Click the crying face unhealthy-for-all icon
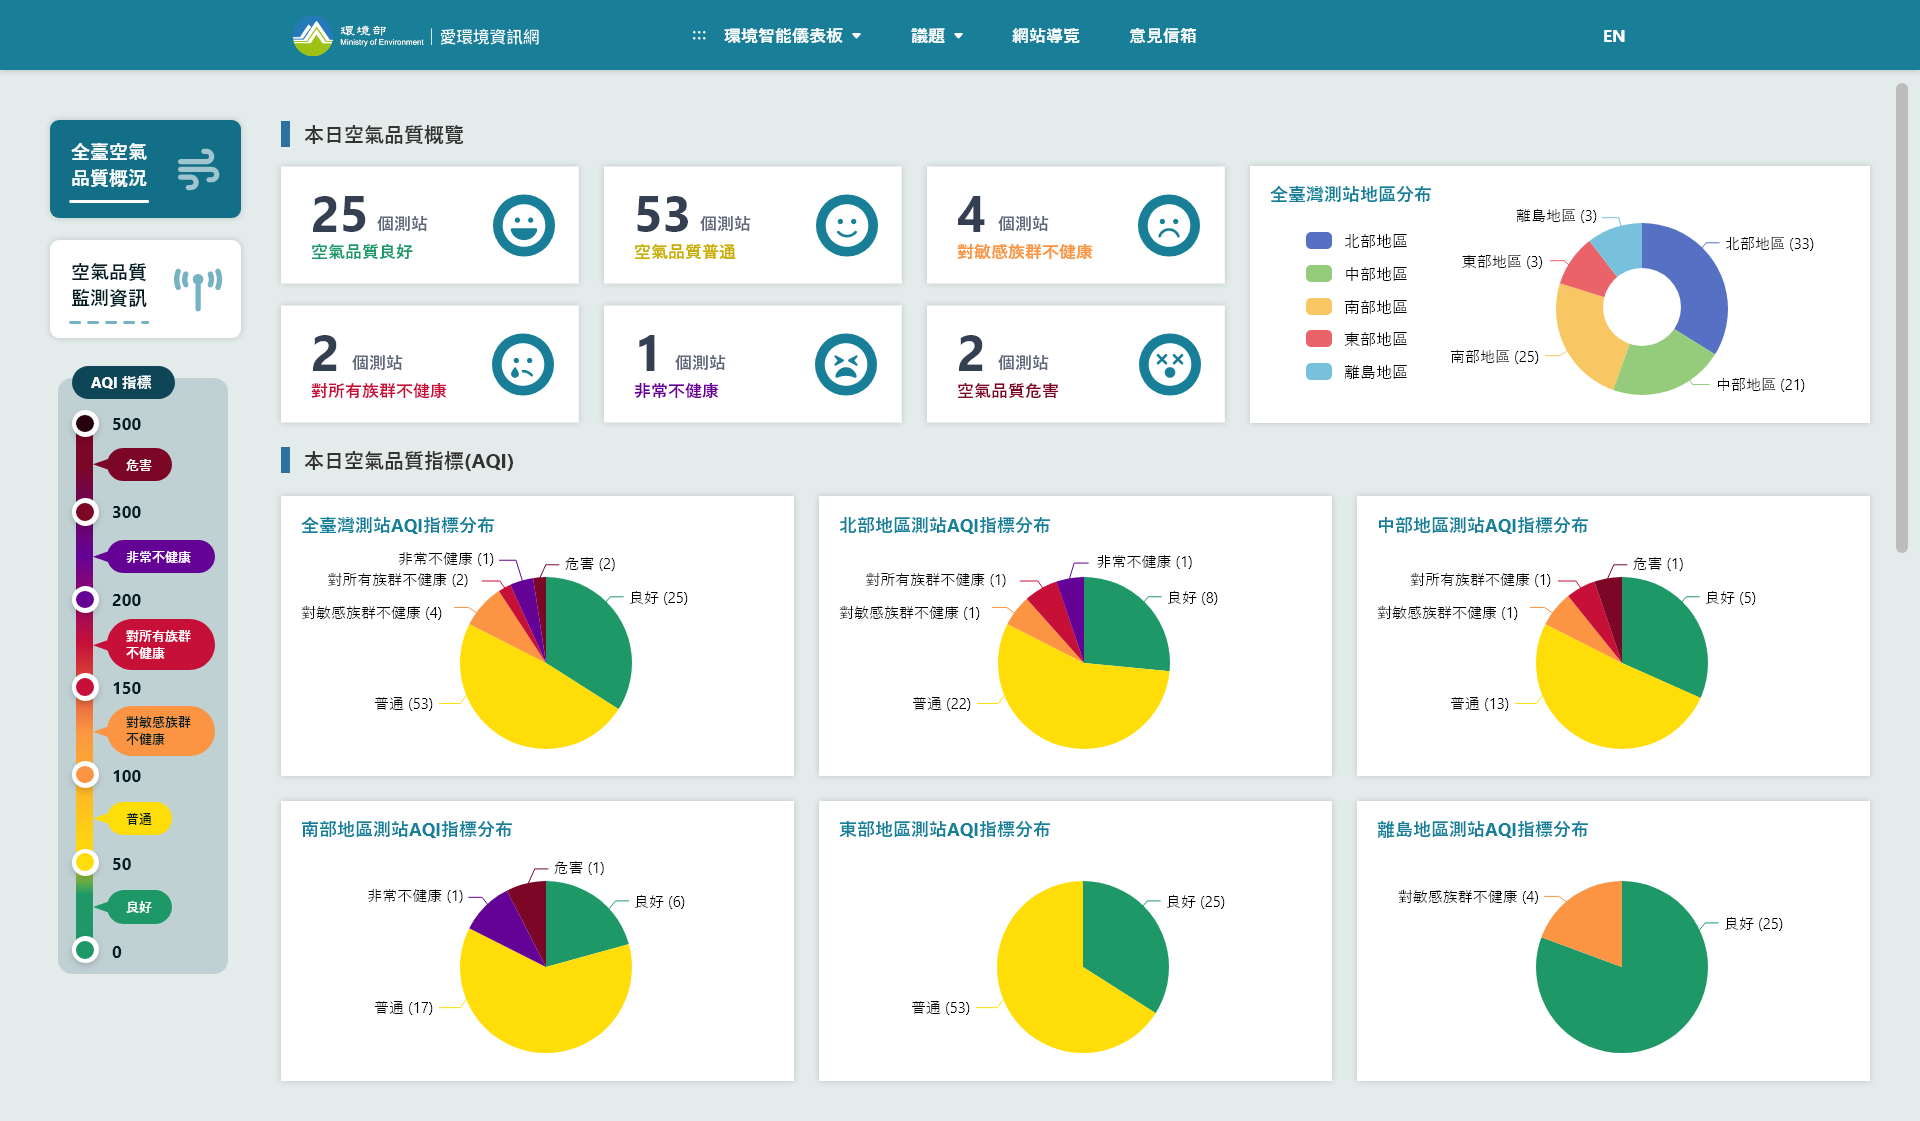Image resolution: width=1920 pixels, height=1121 pixels. 523,364
